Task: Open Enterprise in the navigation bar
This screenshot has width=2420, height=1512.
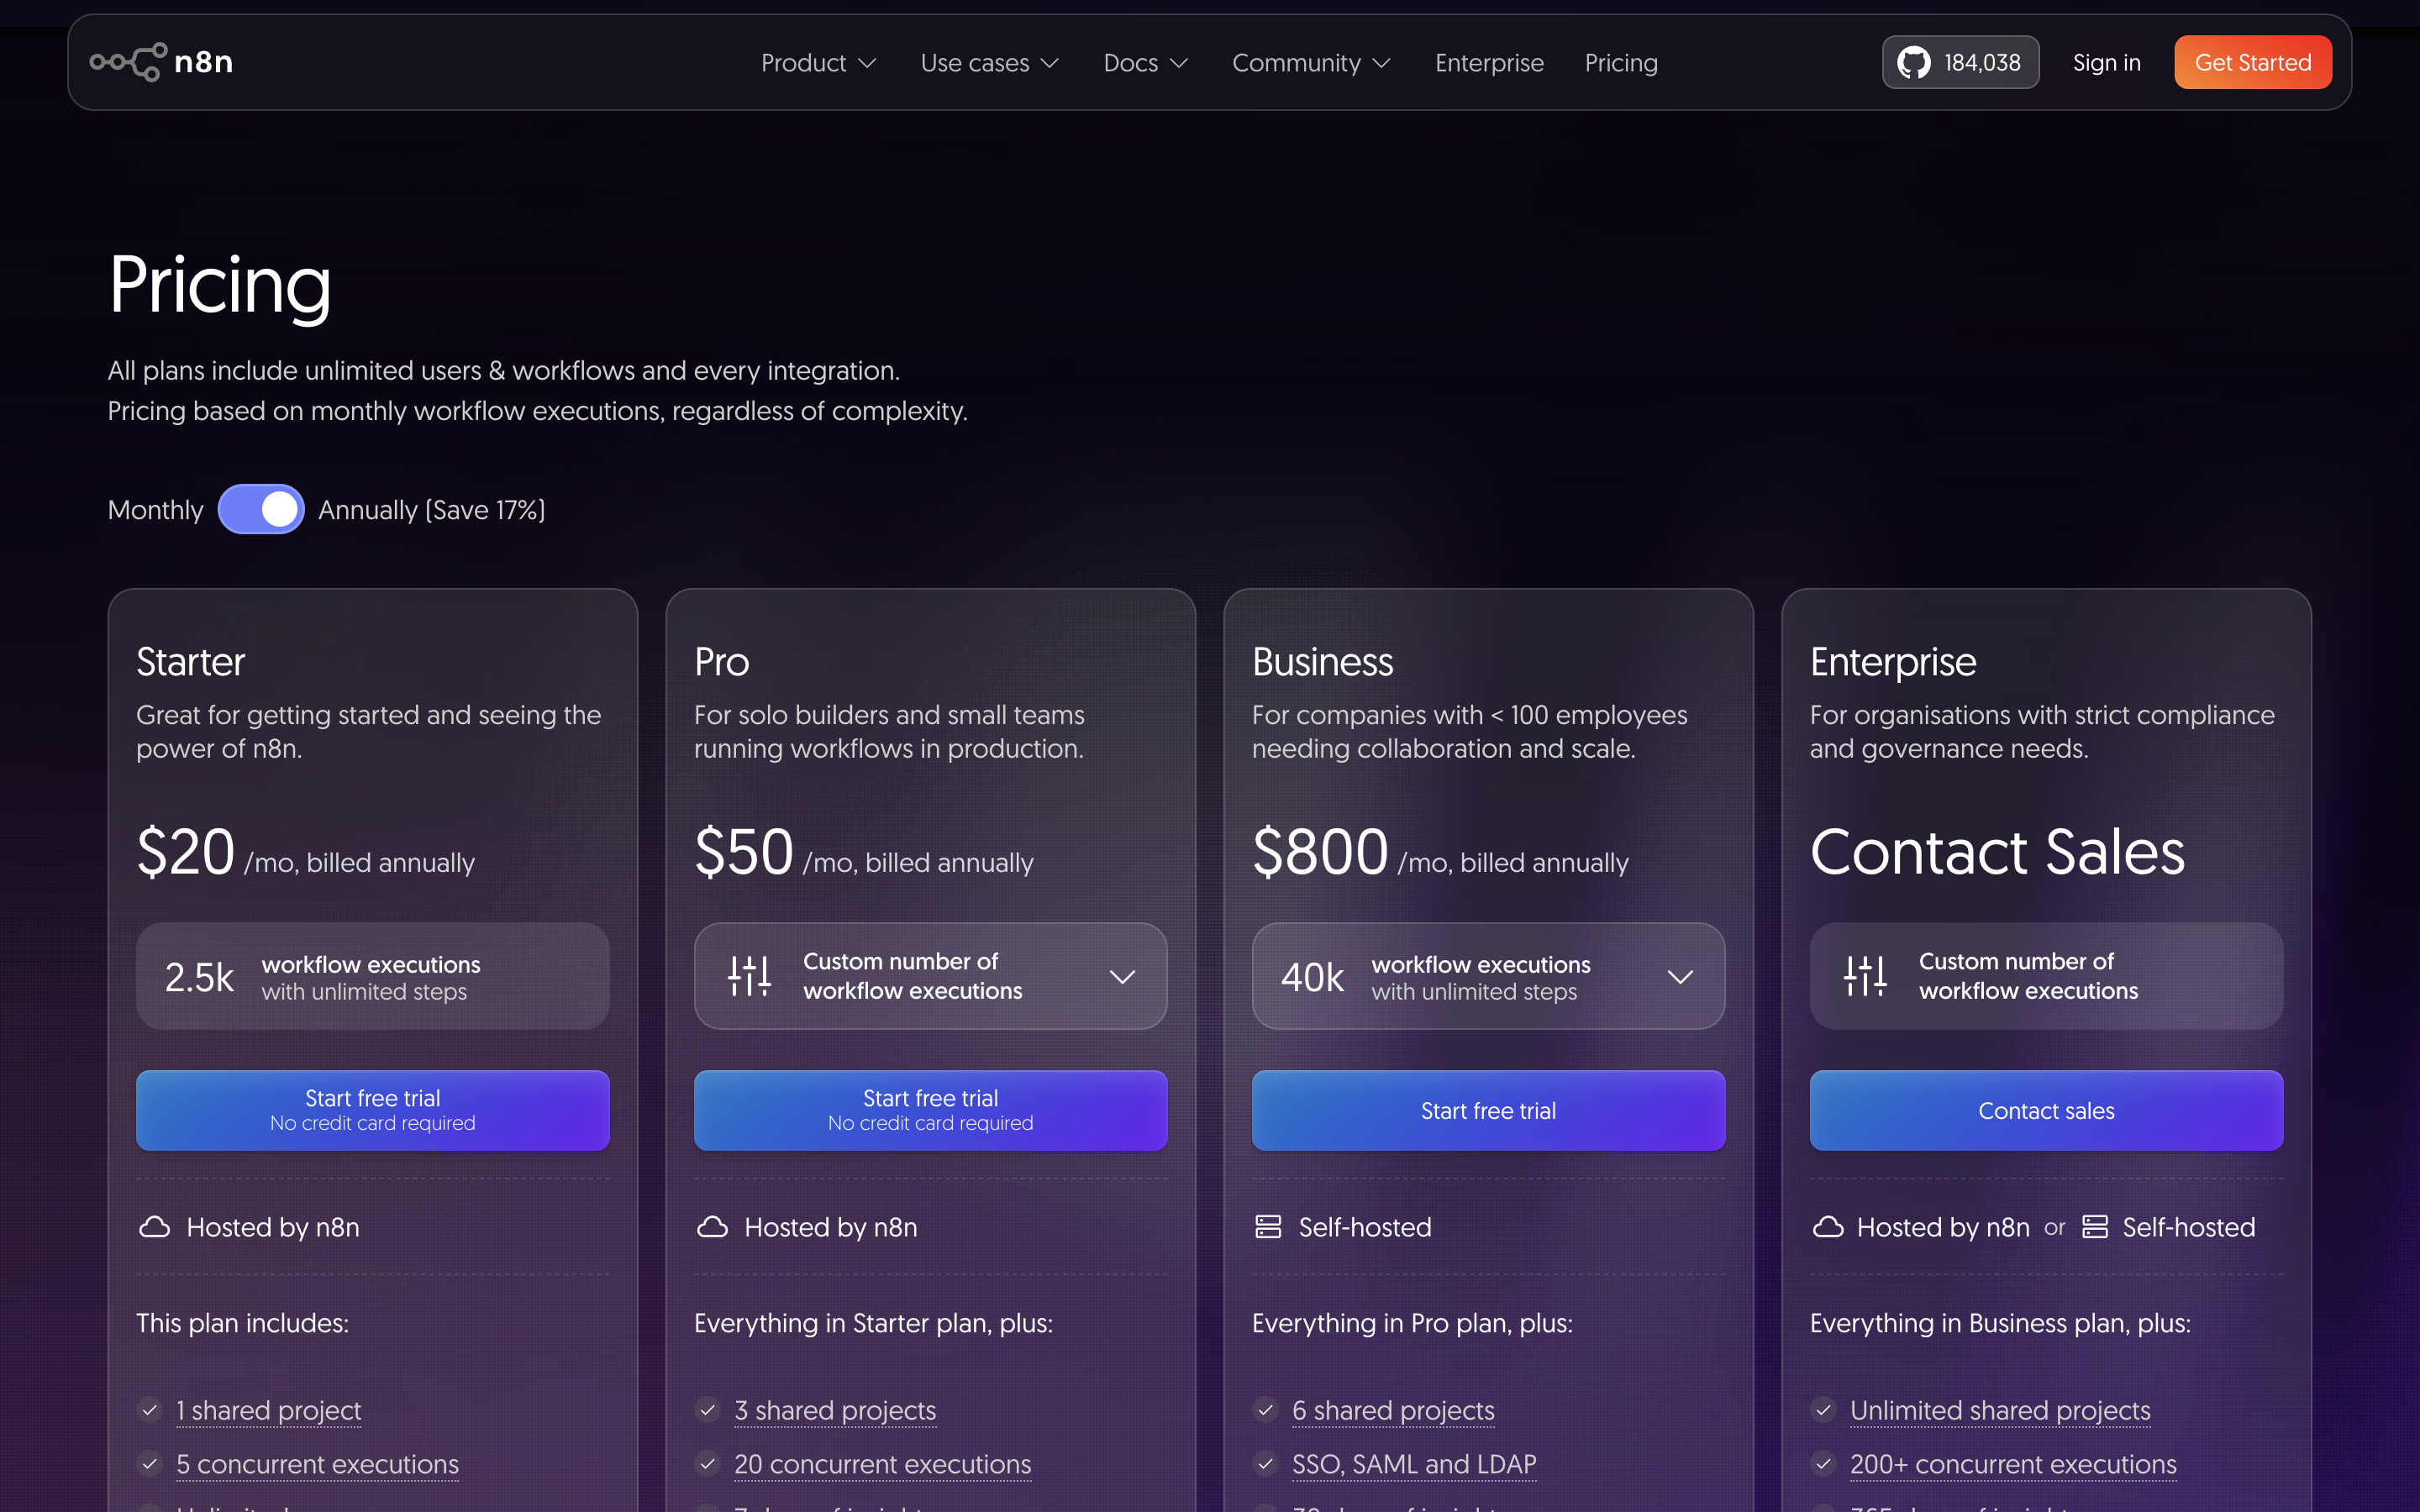Action: (x=1489, y=63)
